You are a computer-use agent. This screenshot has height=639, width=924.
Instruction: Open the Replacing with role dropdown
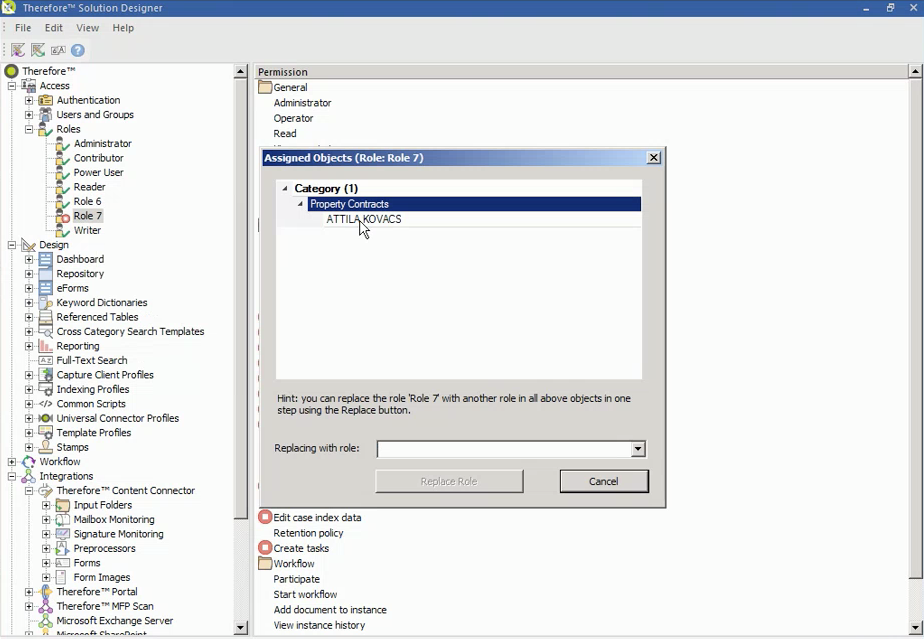pos(637,449)
